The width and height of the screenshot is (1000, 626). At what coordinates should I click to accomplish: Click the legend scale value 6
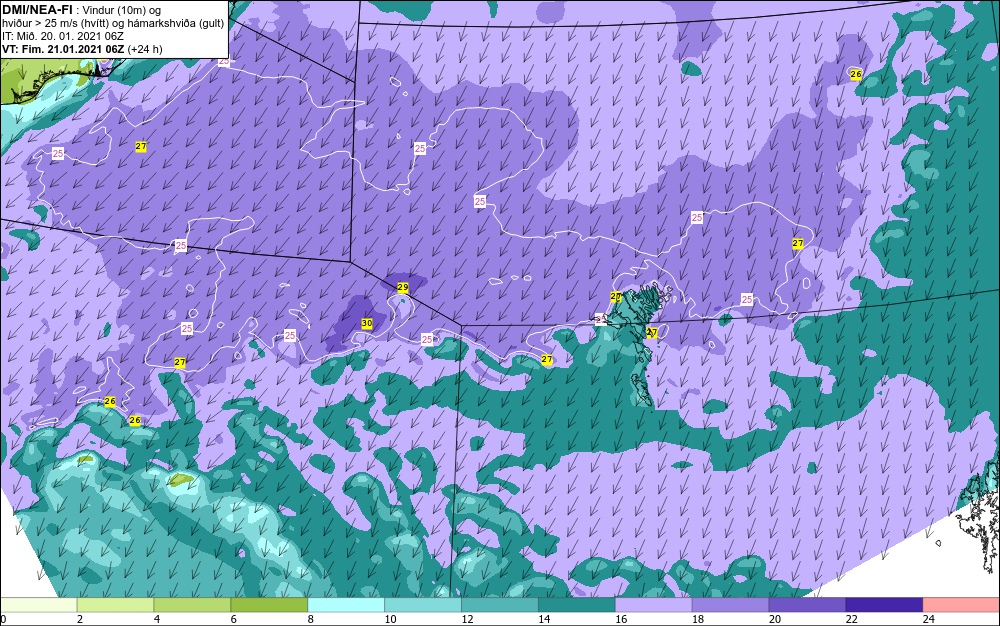tap(234, 619)
